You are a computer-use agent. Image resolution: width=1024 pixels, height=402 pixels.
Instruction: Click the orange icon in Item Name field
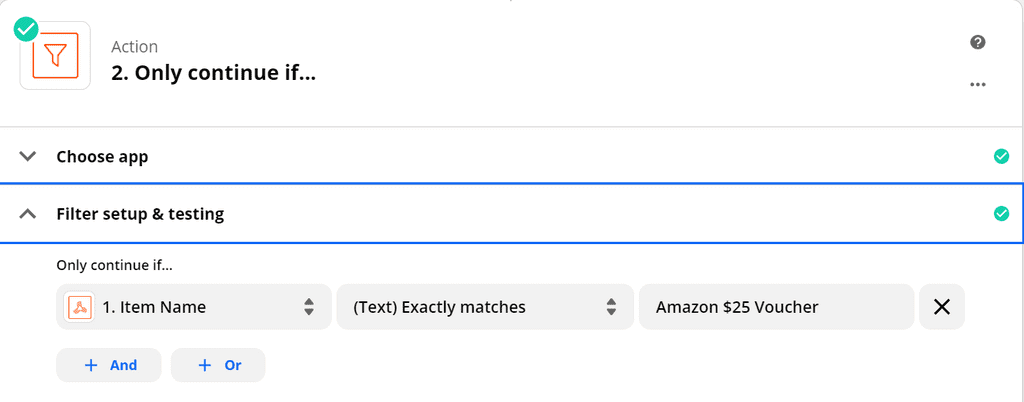pos(80,307)
